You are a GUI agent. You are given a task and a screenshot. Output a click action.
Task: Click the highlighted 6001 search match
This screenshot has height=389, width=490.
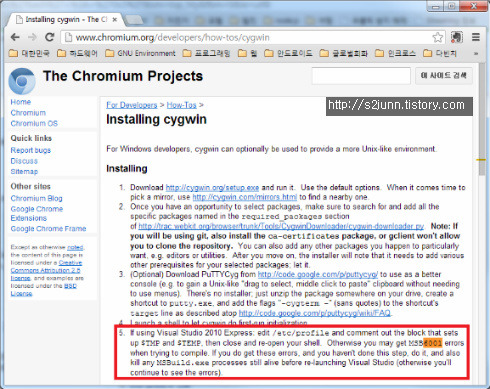click(433, 343)
